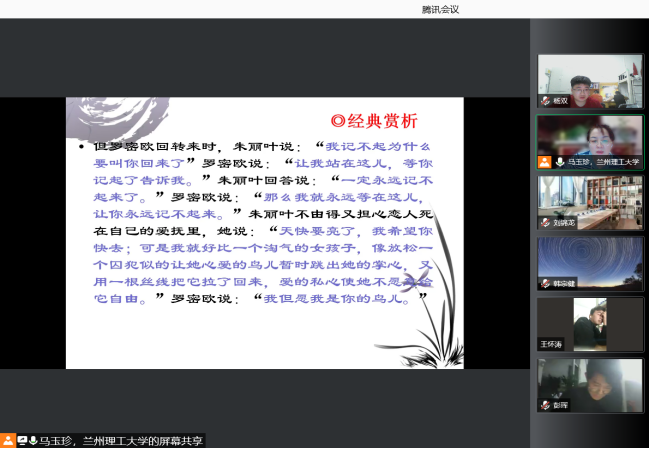Click active microphone icon on 马玉珍's tile
Screen dimensions: 649x449
click(560, 162)
